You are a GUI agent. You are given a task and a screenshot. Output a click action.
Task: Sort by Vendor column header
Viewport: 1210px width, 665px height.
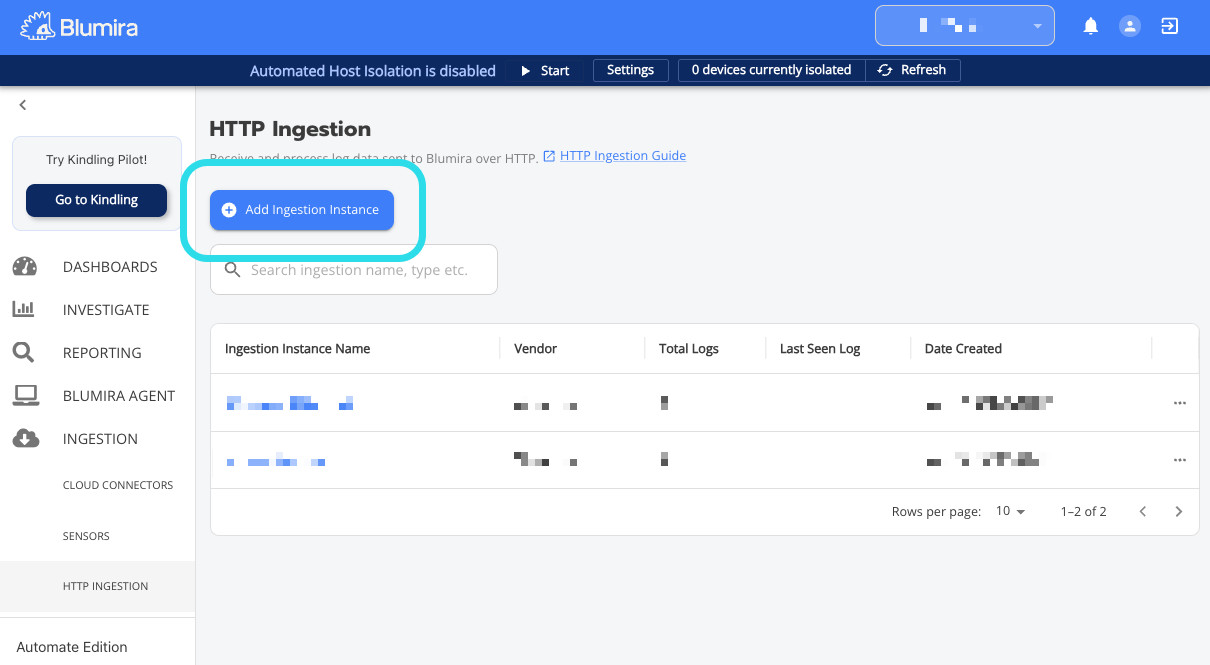point(535,349)
